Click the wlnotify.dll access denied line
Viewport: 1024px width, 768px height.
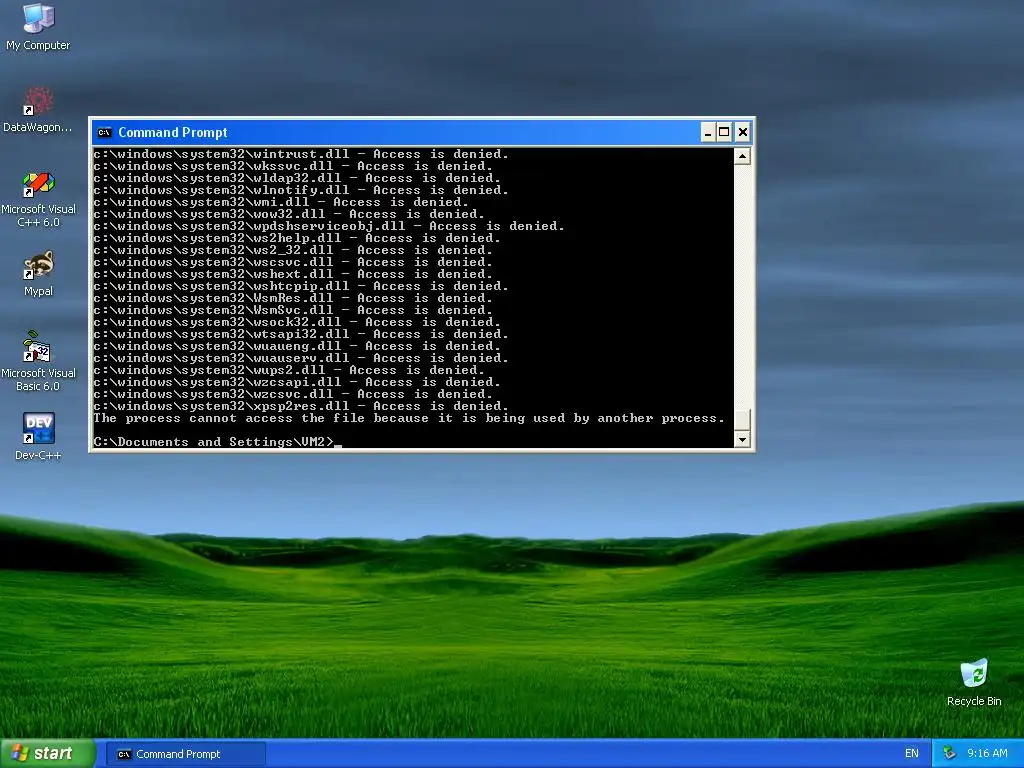300,190
